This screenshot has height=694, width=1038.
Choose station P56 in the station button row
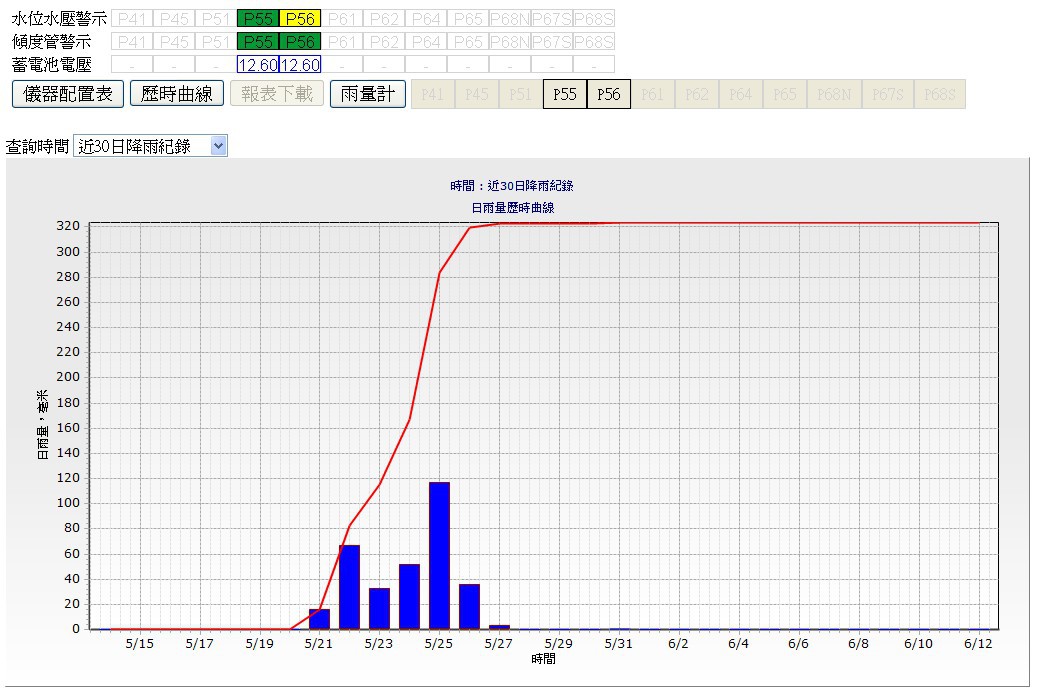pos(609,94)
